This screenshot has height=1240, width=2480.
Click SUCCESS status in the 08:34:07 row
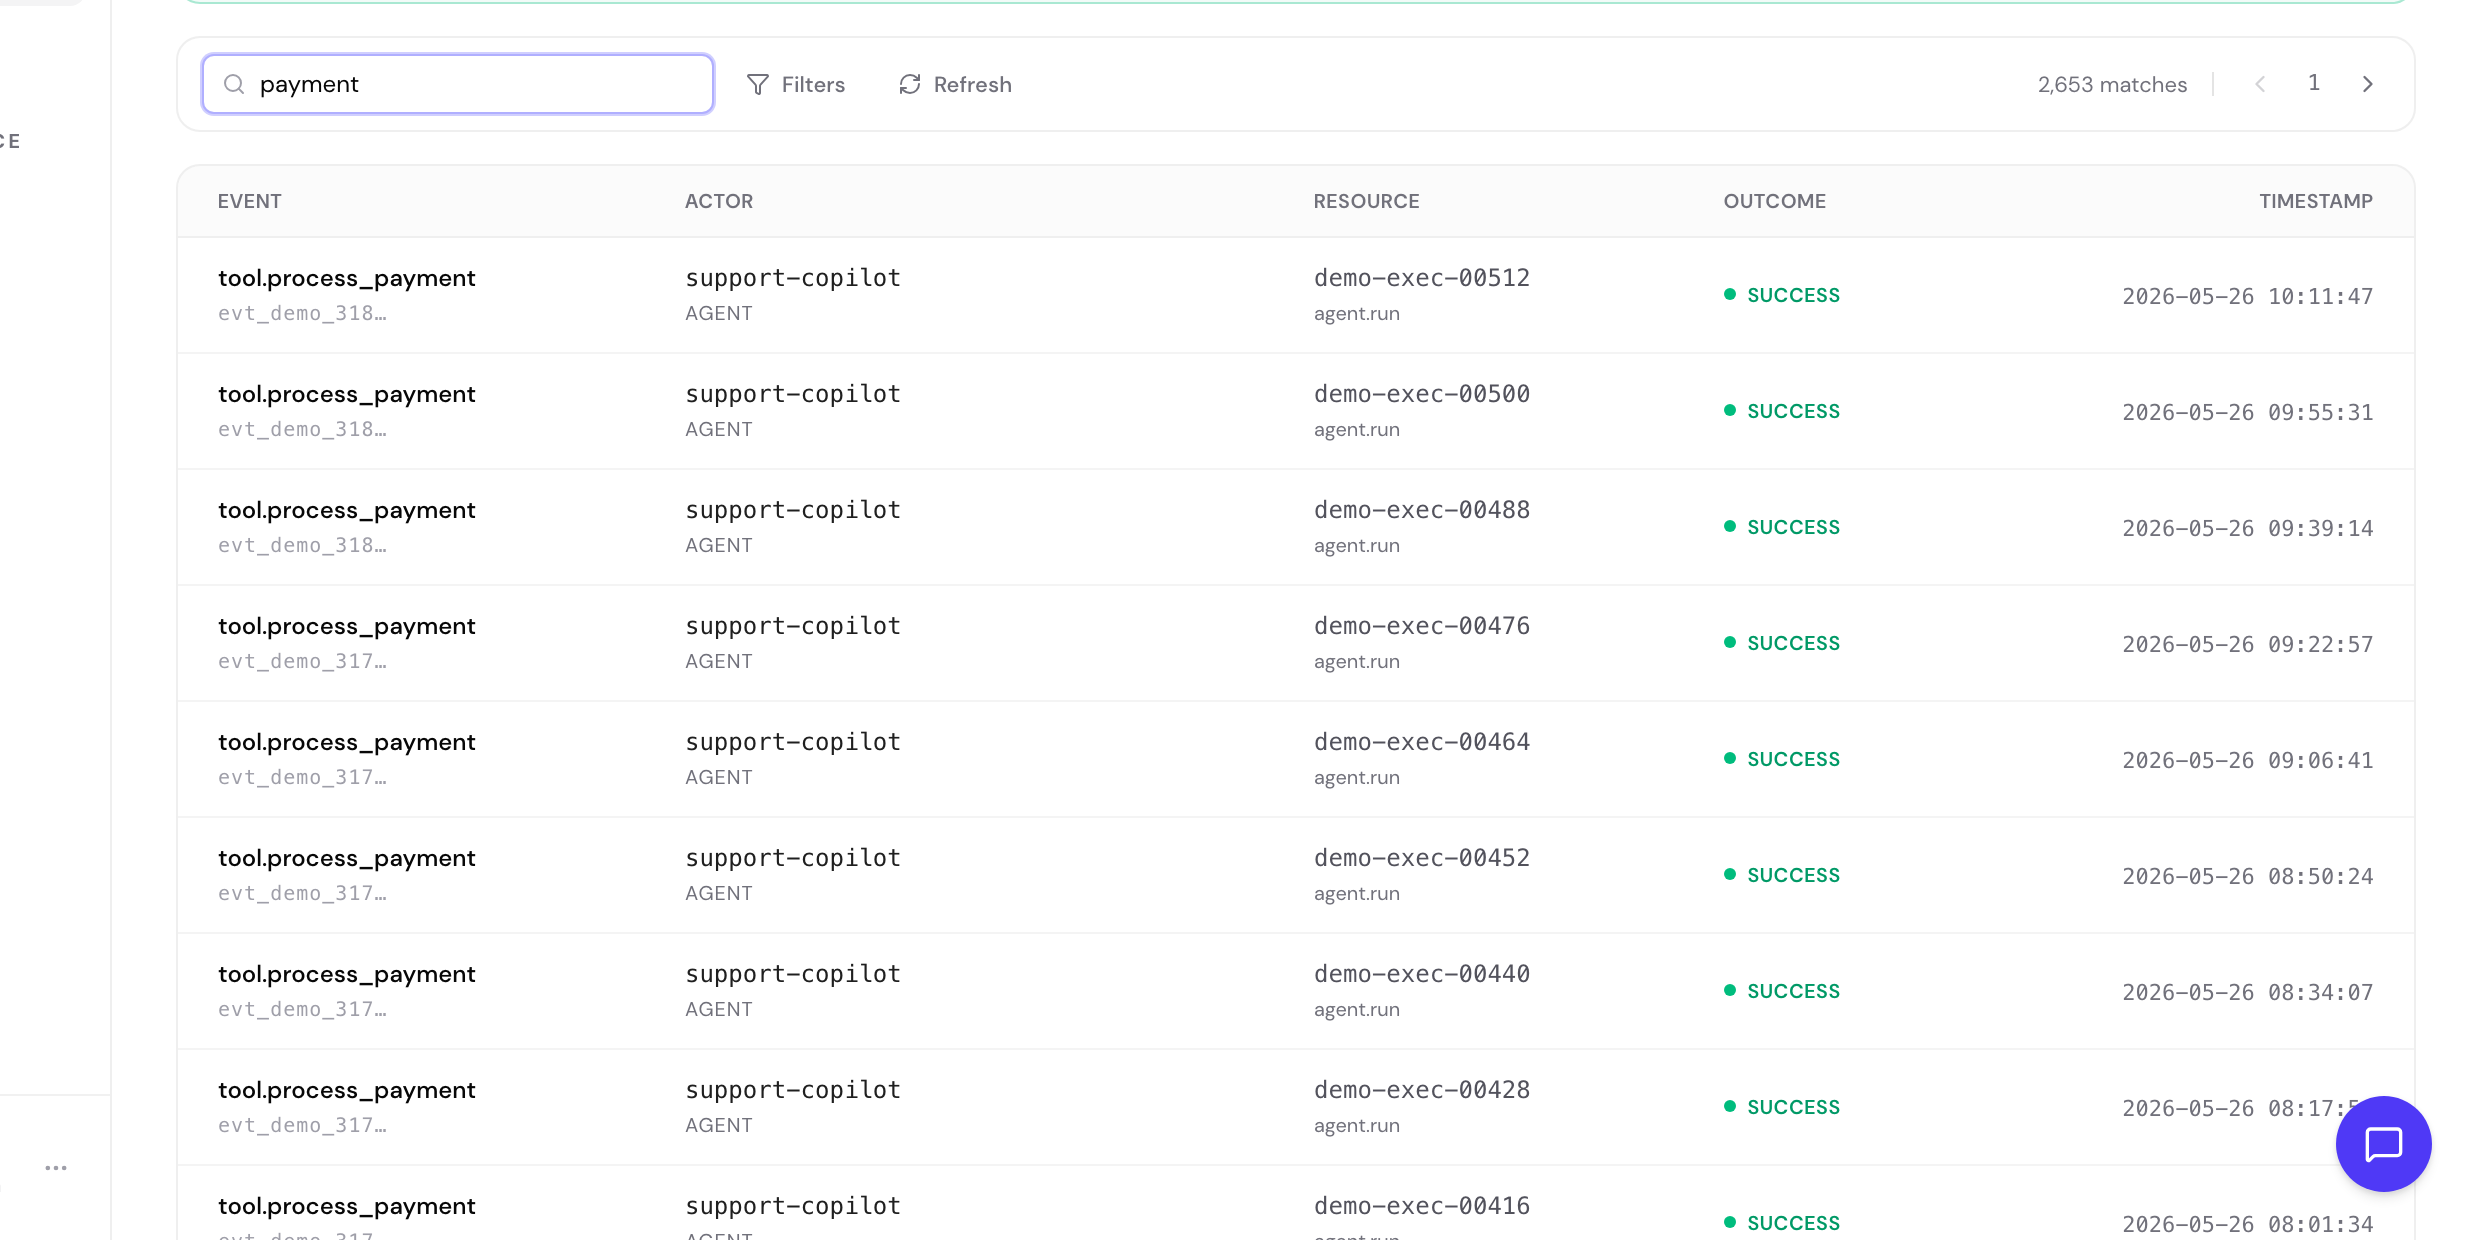pyautogui.click(x=1782, y=991)
